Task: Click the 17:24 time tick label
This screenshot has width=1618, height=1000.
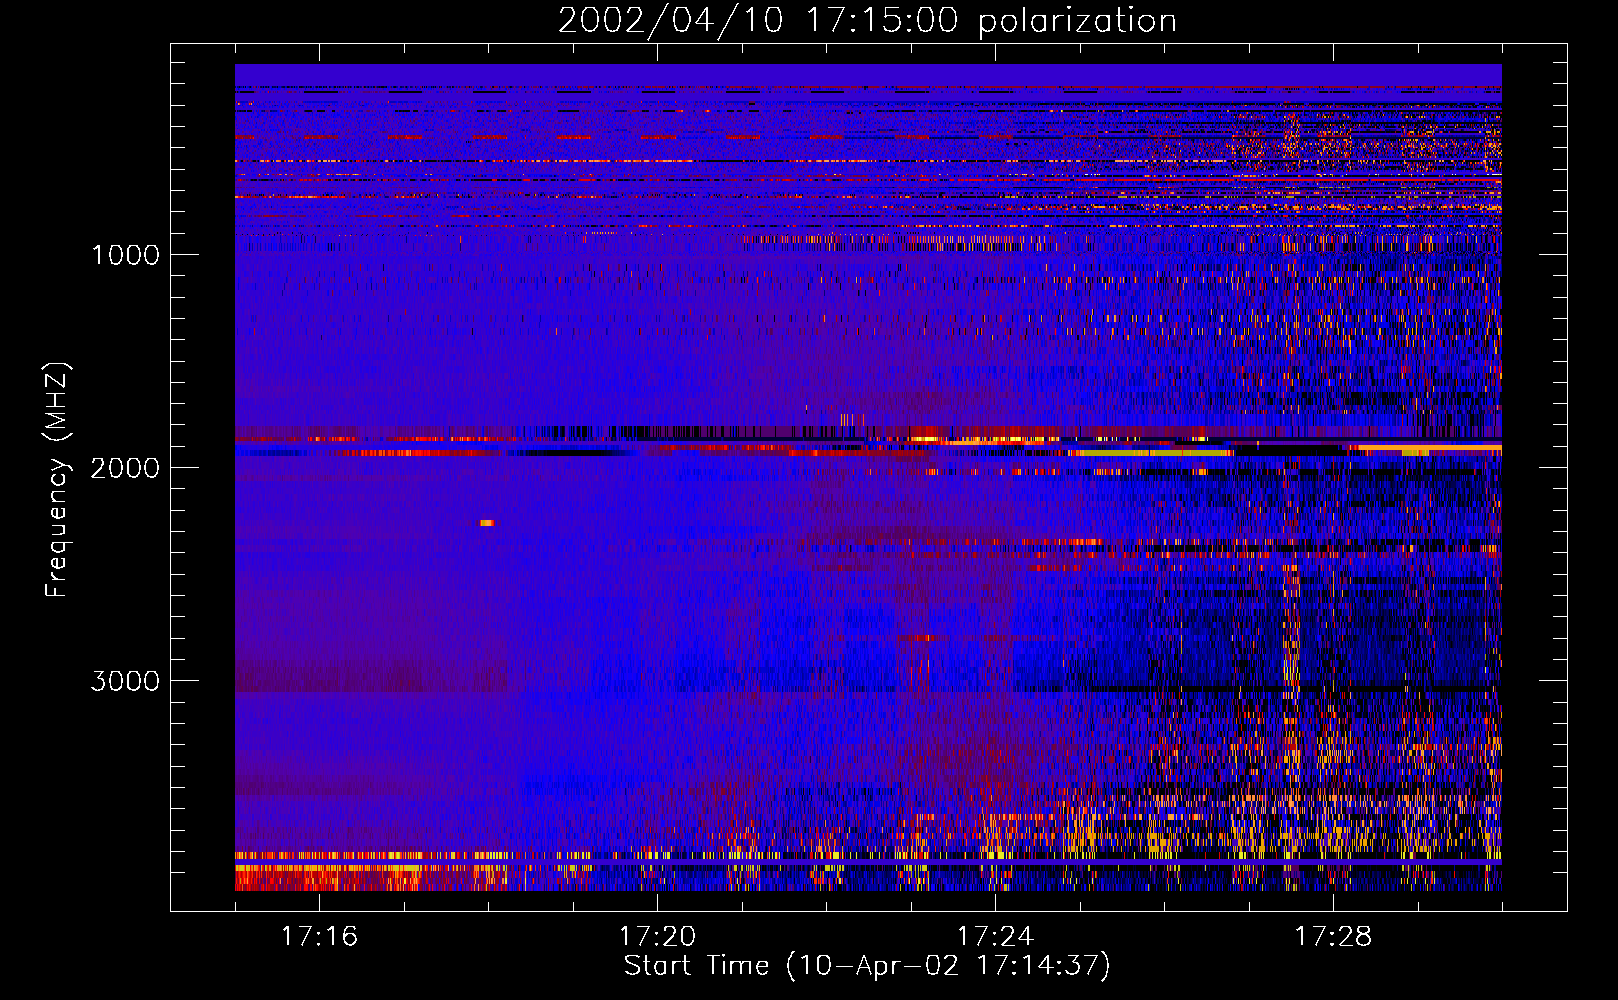Action: [995, 936]
